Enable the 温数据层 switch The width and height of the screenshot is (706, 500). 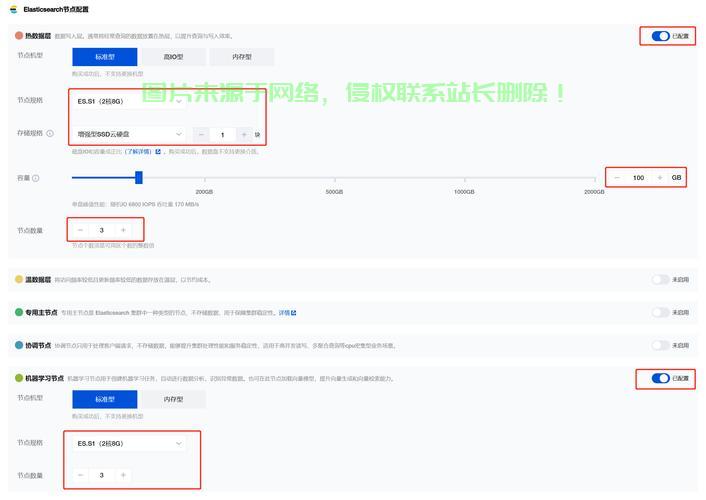pos(661,279)
